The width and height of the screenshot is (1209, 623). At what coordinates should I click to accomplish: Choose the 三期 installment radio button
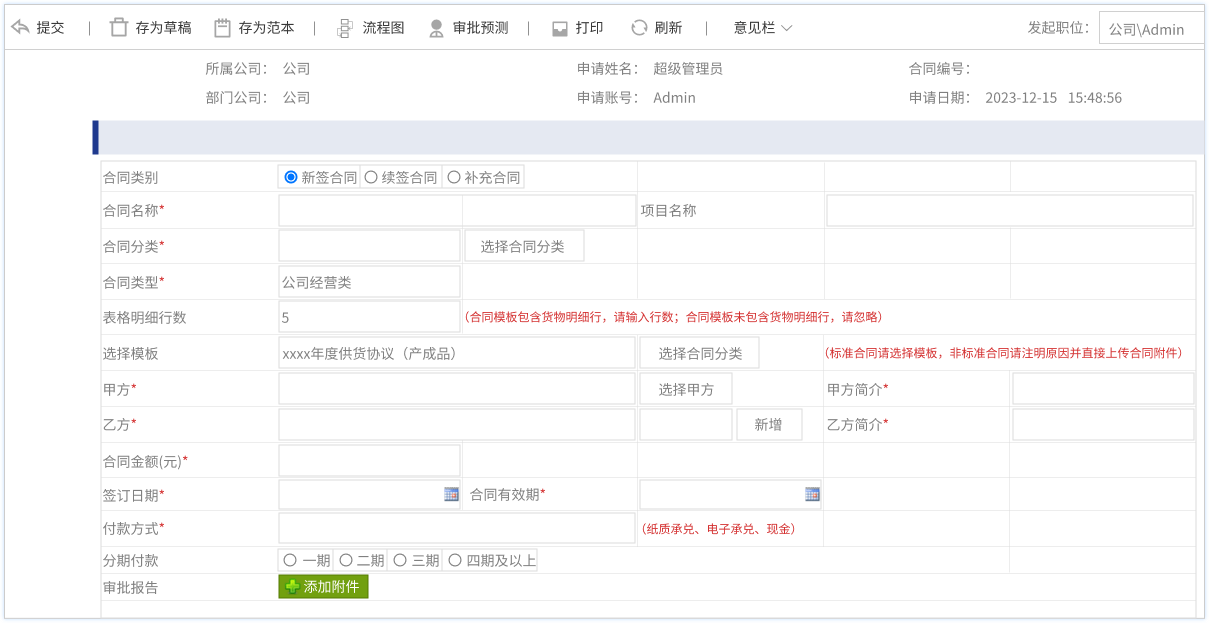coord(400,560)
